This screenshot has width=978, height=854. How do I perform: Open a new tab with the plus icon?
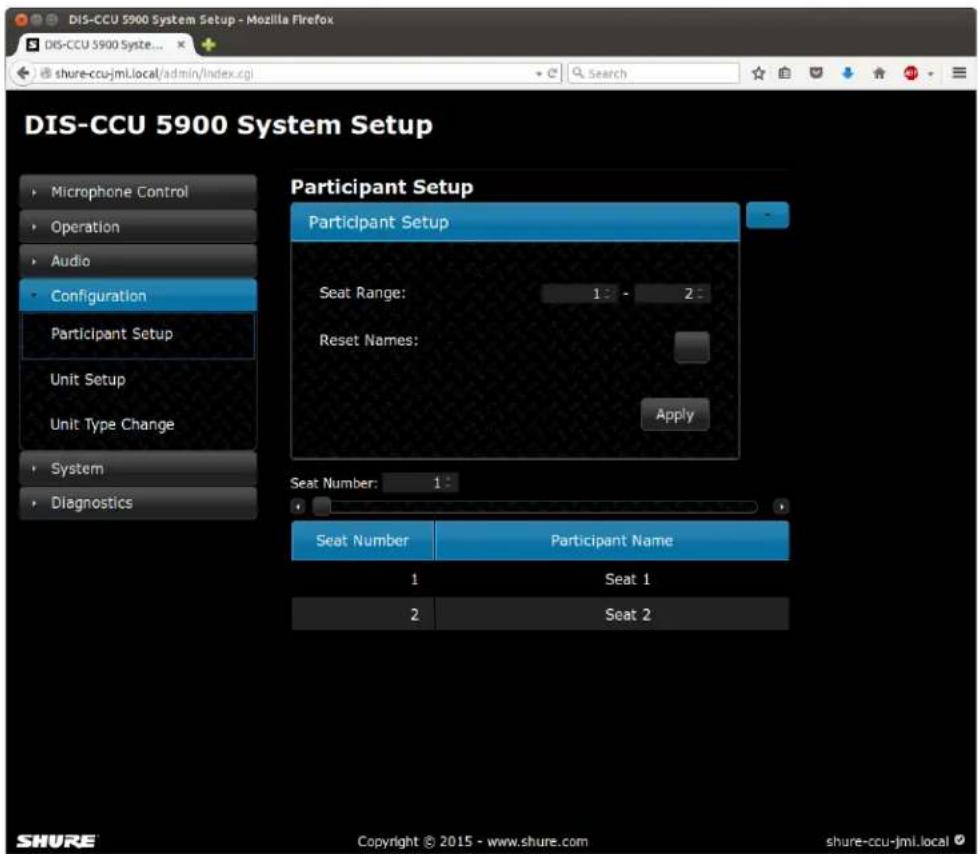[208, 44]
